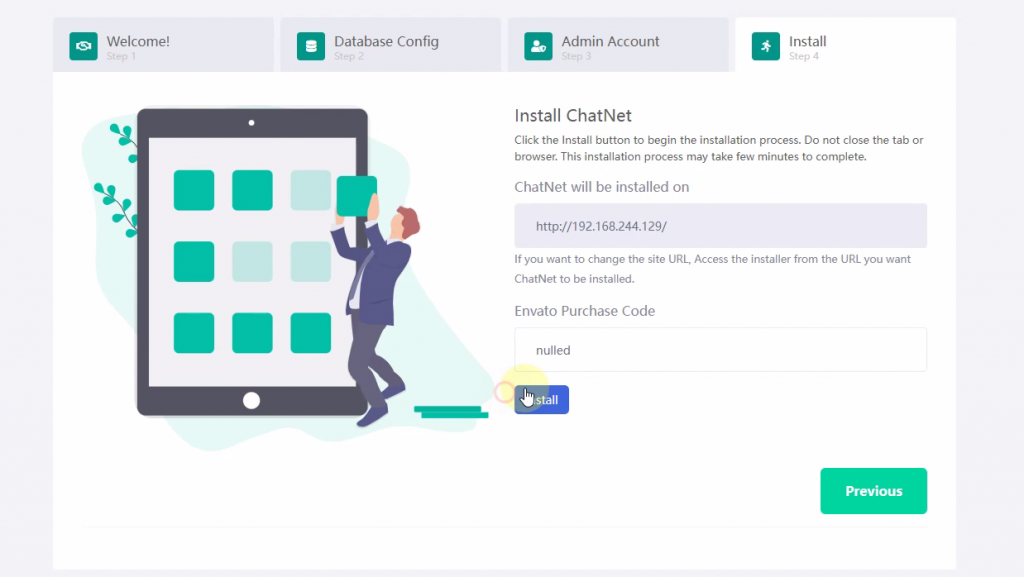The width and height of the screenshot is (1024, 577).
Task: Click the Welcome handshake icon
Action: pos(84,46)
